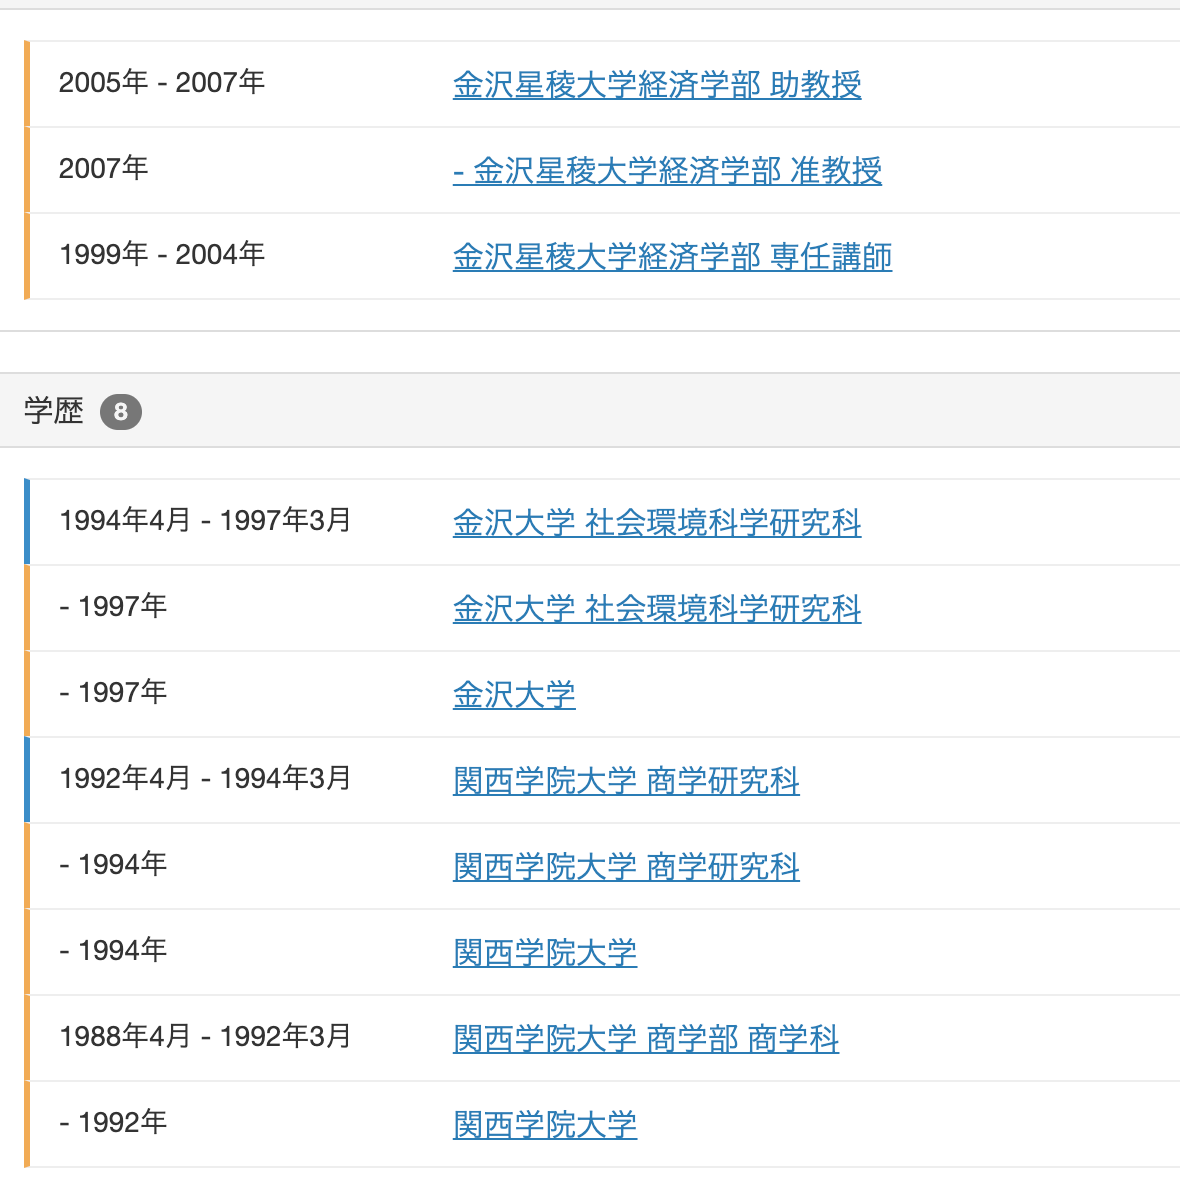Click the 学歴 section heading
This screenshot has width=1180, height=1188.
coord(54,411)
